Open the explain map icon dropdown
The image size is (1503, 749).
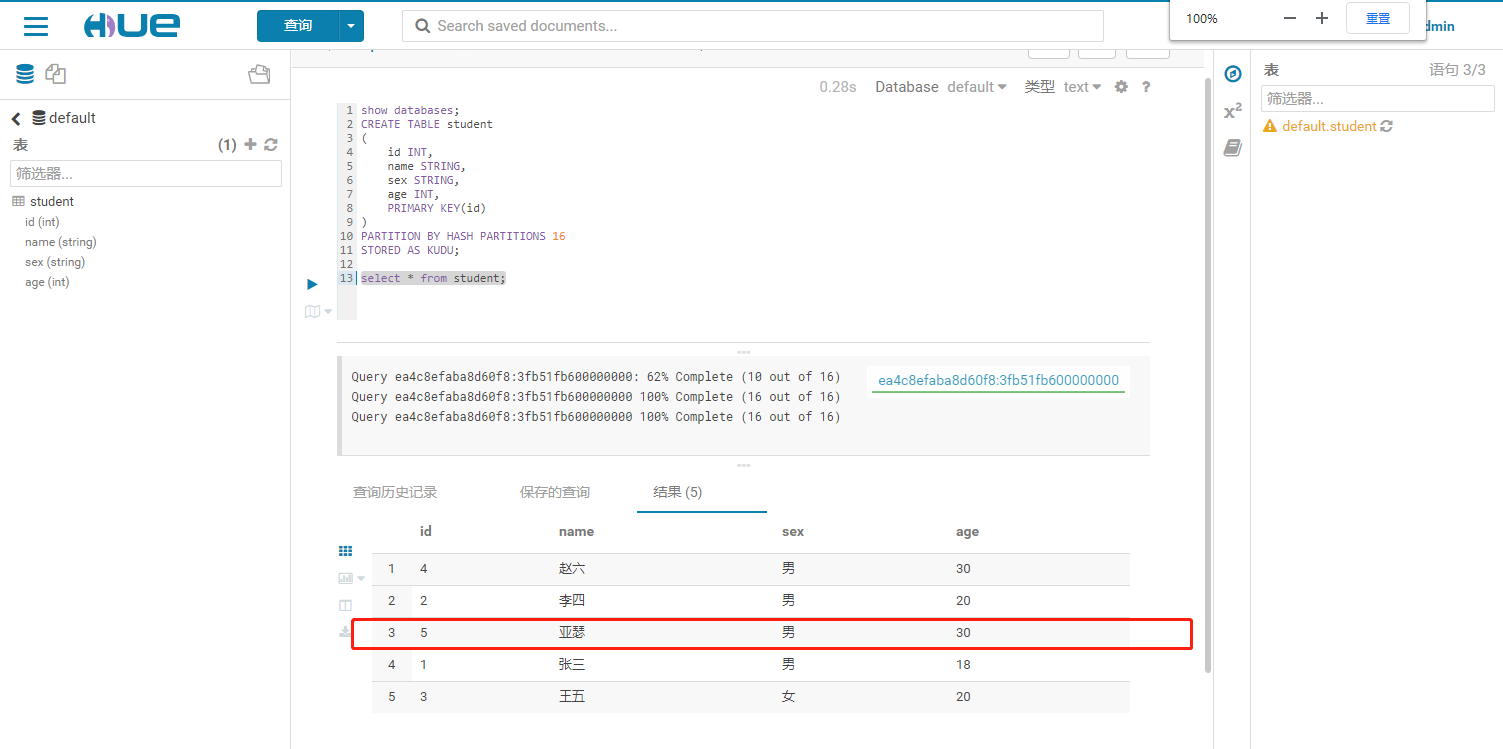pyautogui.click(x=318, y=312)
